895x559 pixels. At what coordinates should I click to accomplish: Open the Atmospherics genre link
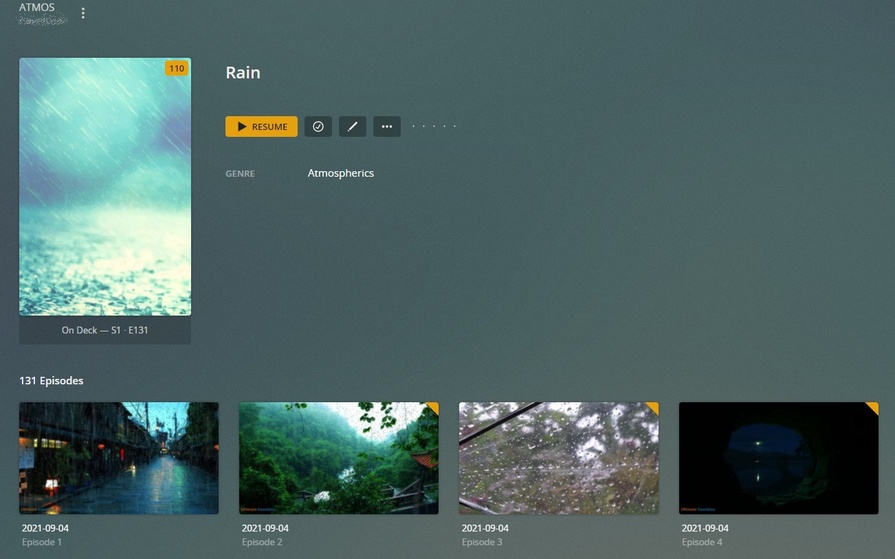(x=341, y=173)
